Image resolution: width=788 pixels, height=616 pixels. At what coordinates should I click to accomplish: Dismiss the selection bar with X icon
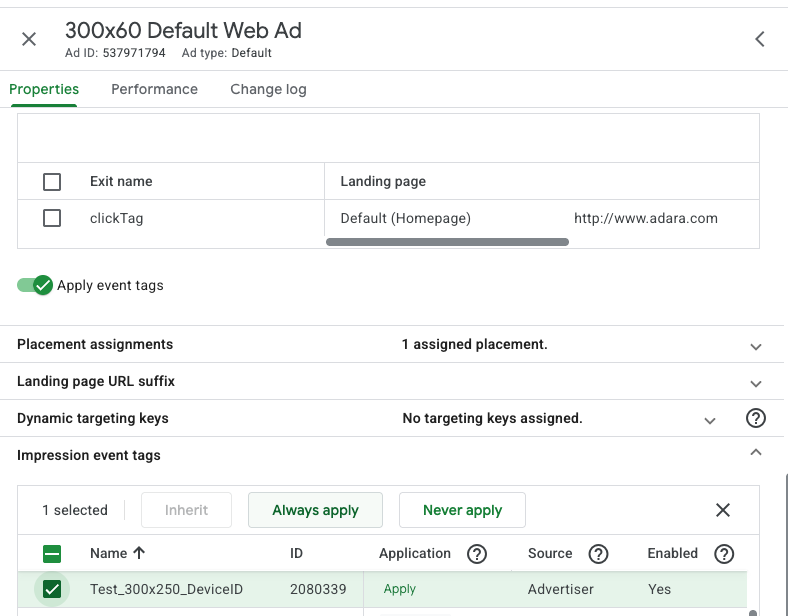(723, 510)
